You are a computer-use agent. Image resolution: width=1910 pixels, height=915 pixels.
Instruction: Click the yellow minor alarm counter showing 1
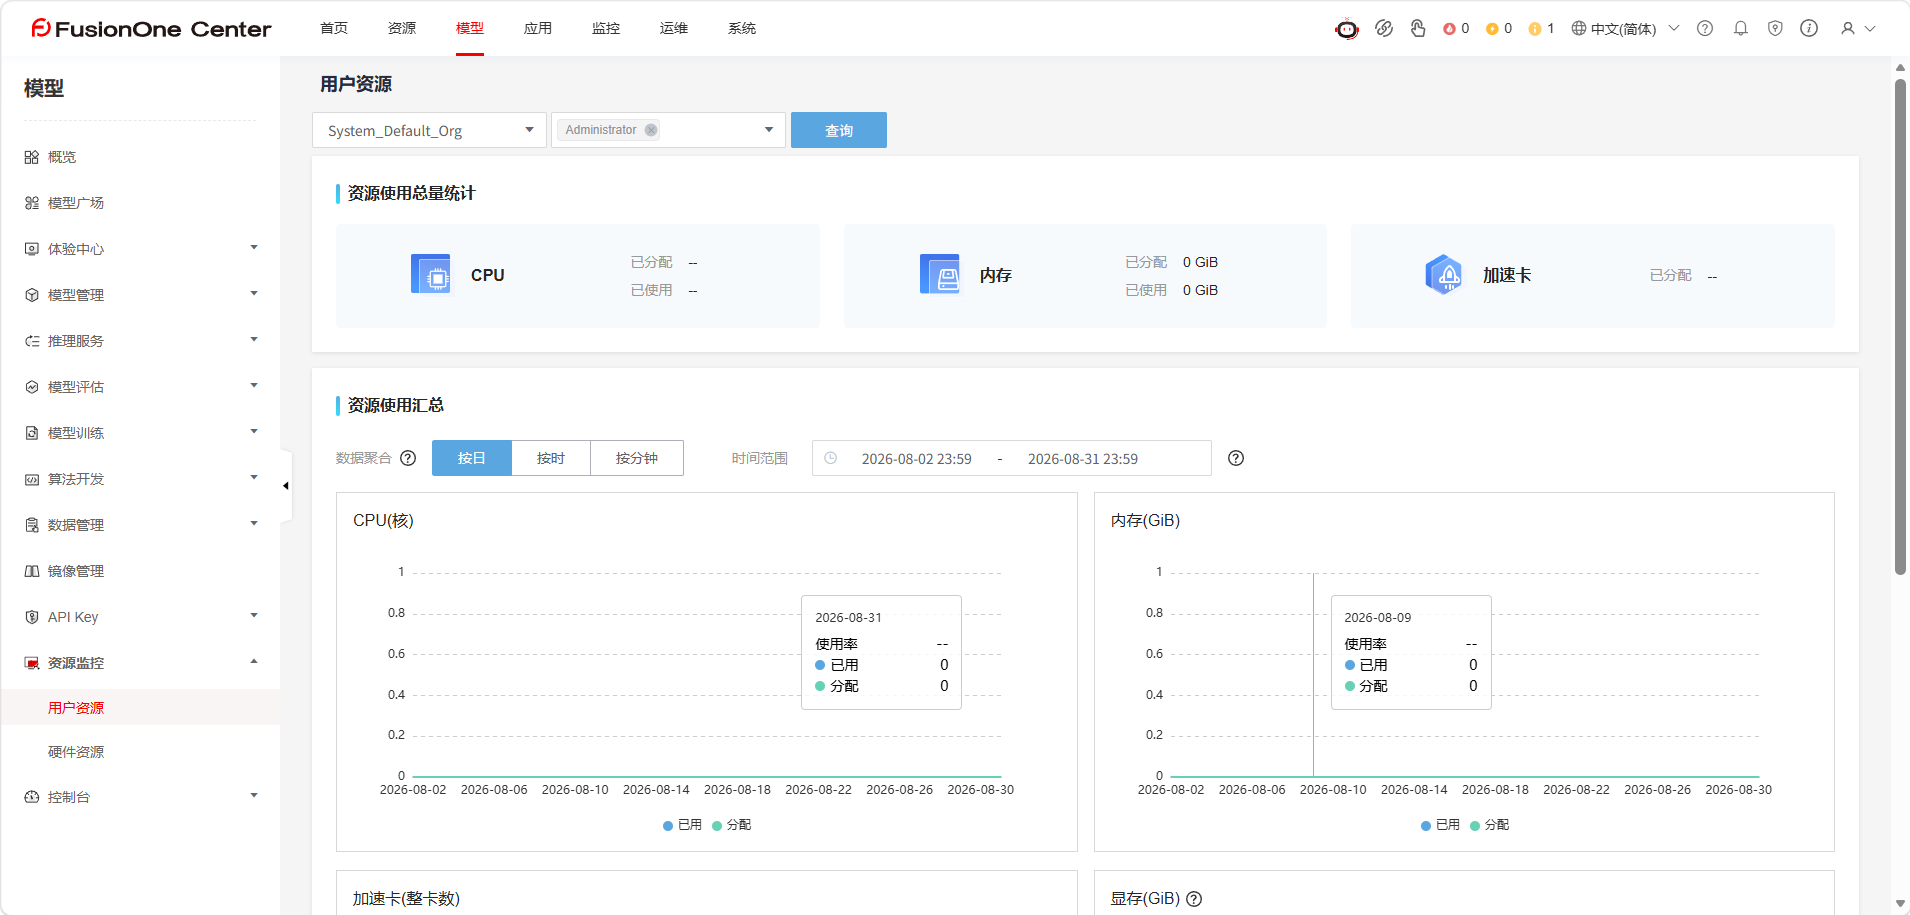click(x=1541, y=28)
